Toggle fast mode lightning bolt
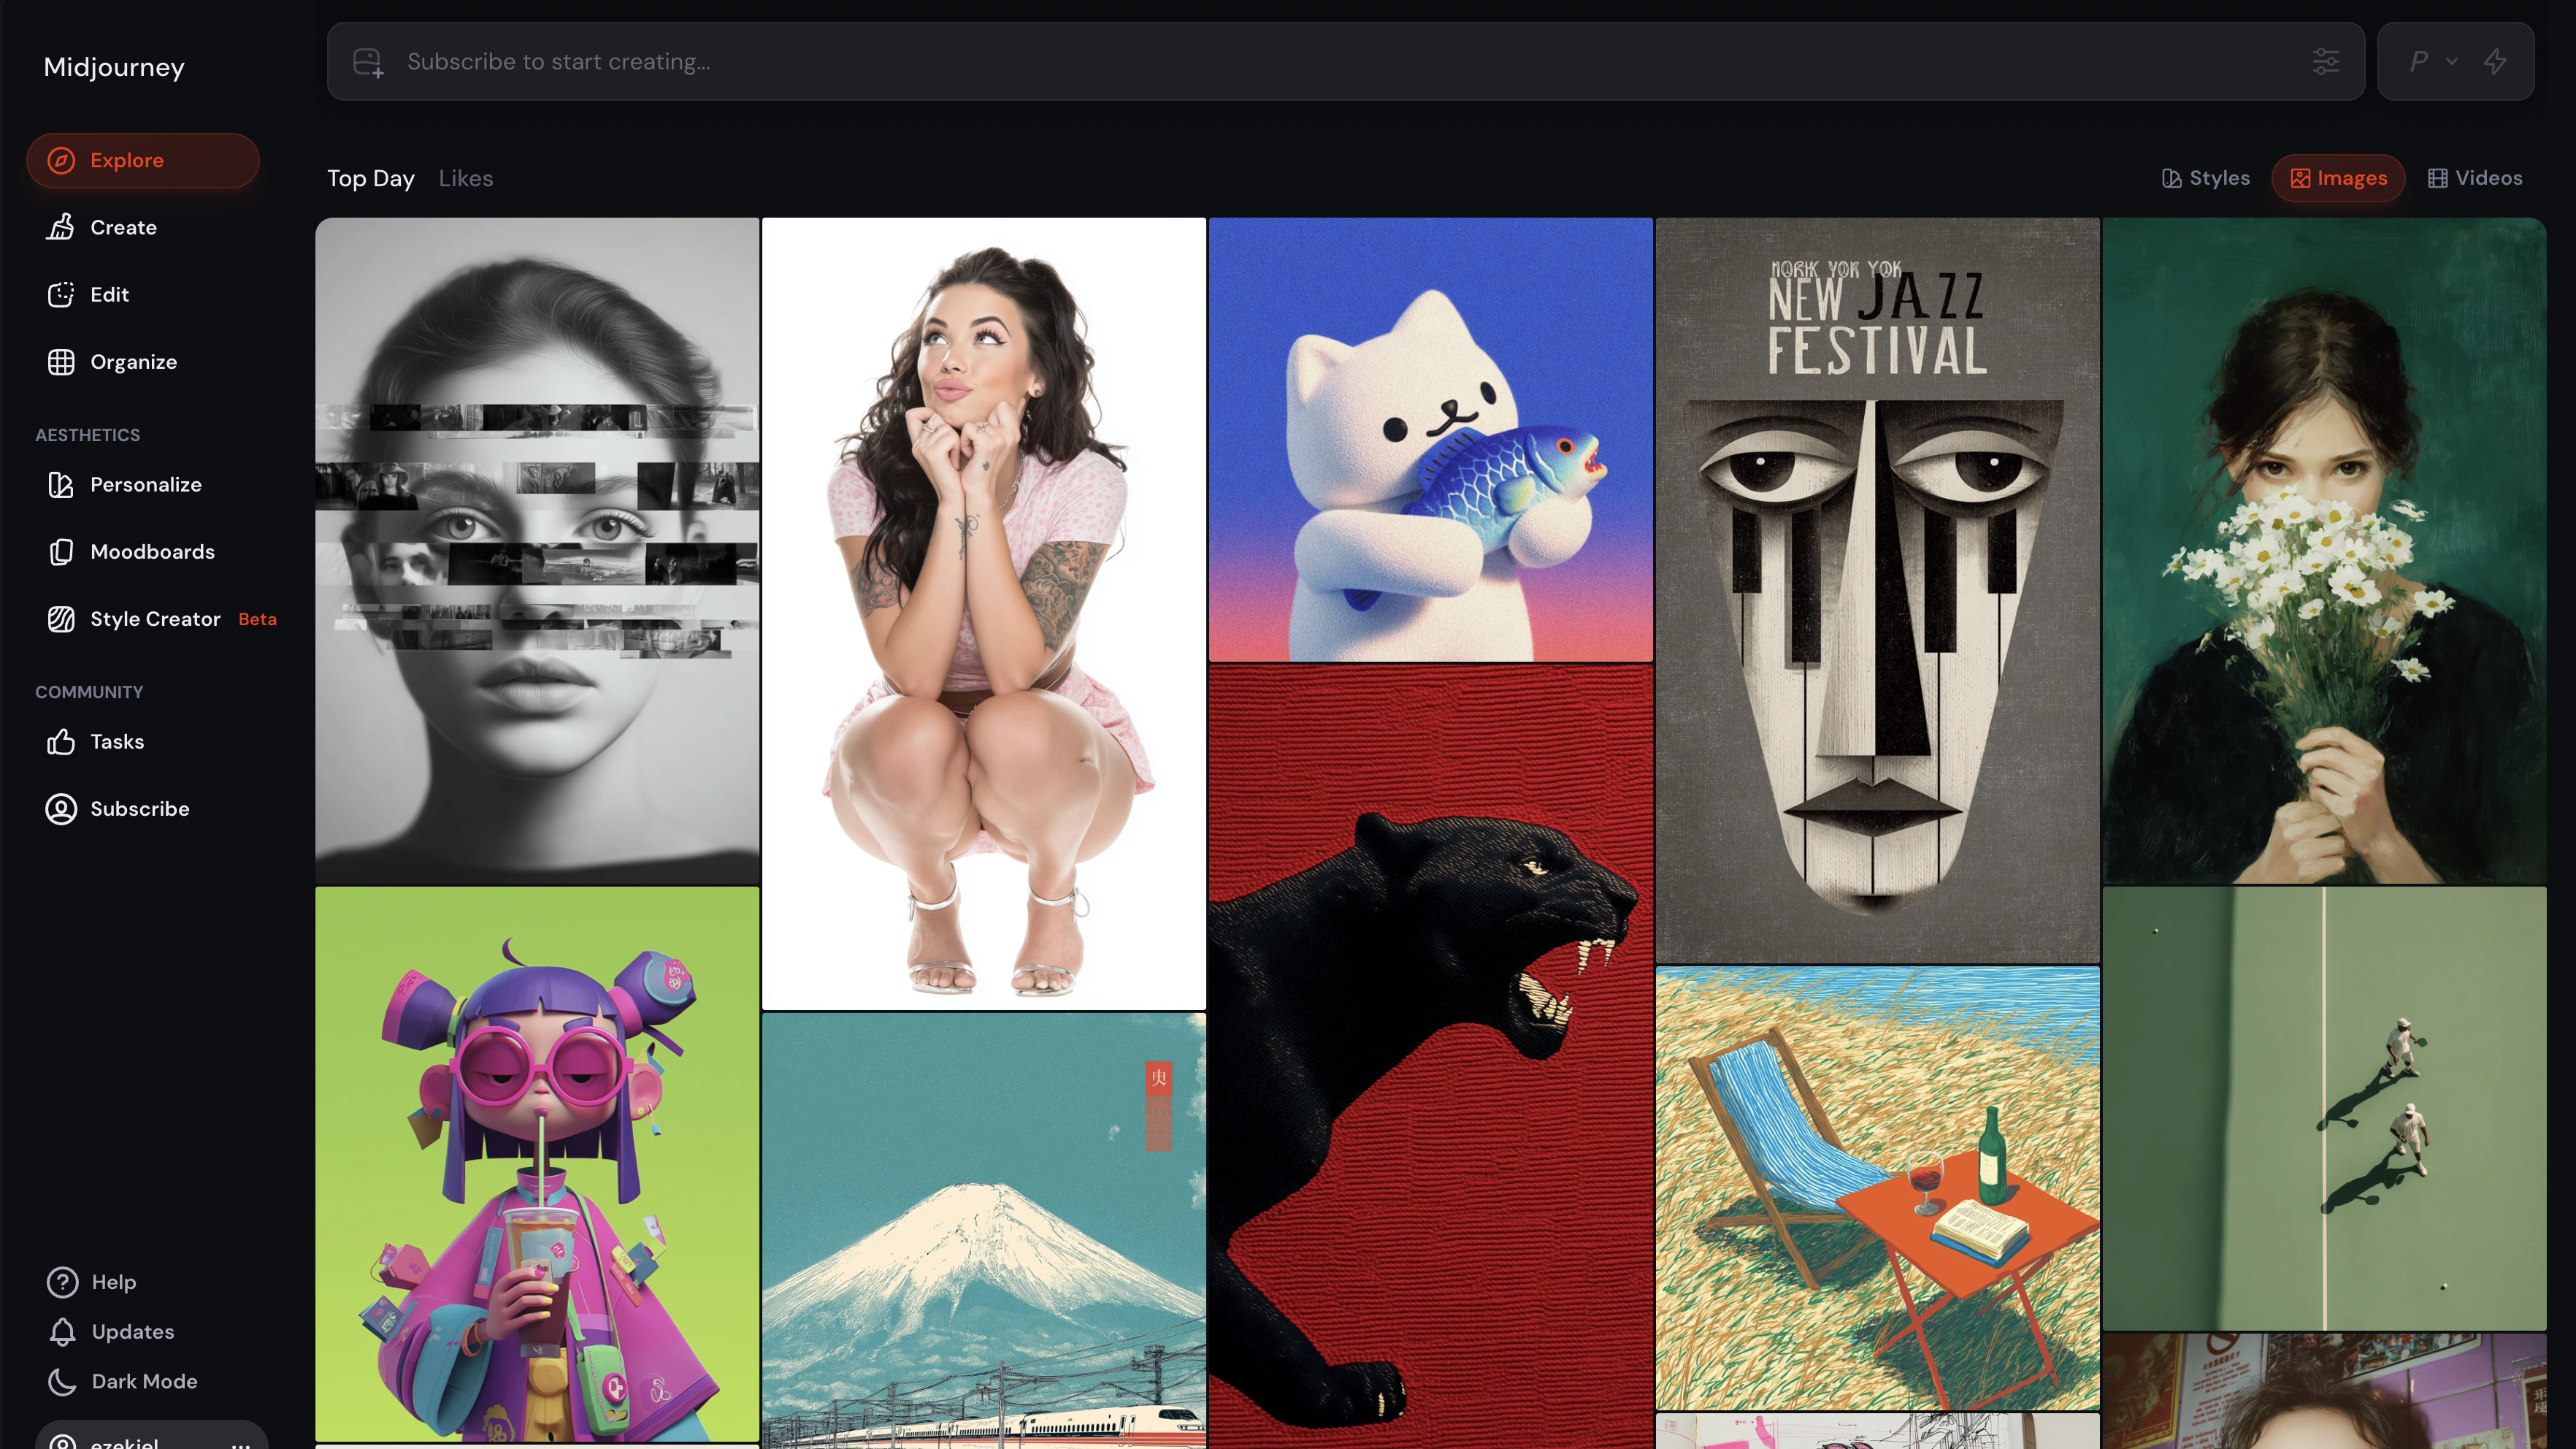The width and height of the screenshot is (2576, 1449). tap(2495, 62)
